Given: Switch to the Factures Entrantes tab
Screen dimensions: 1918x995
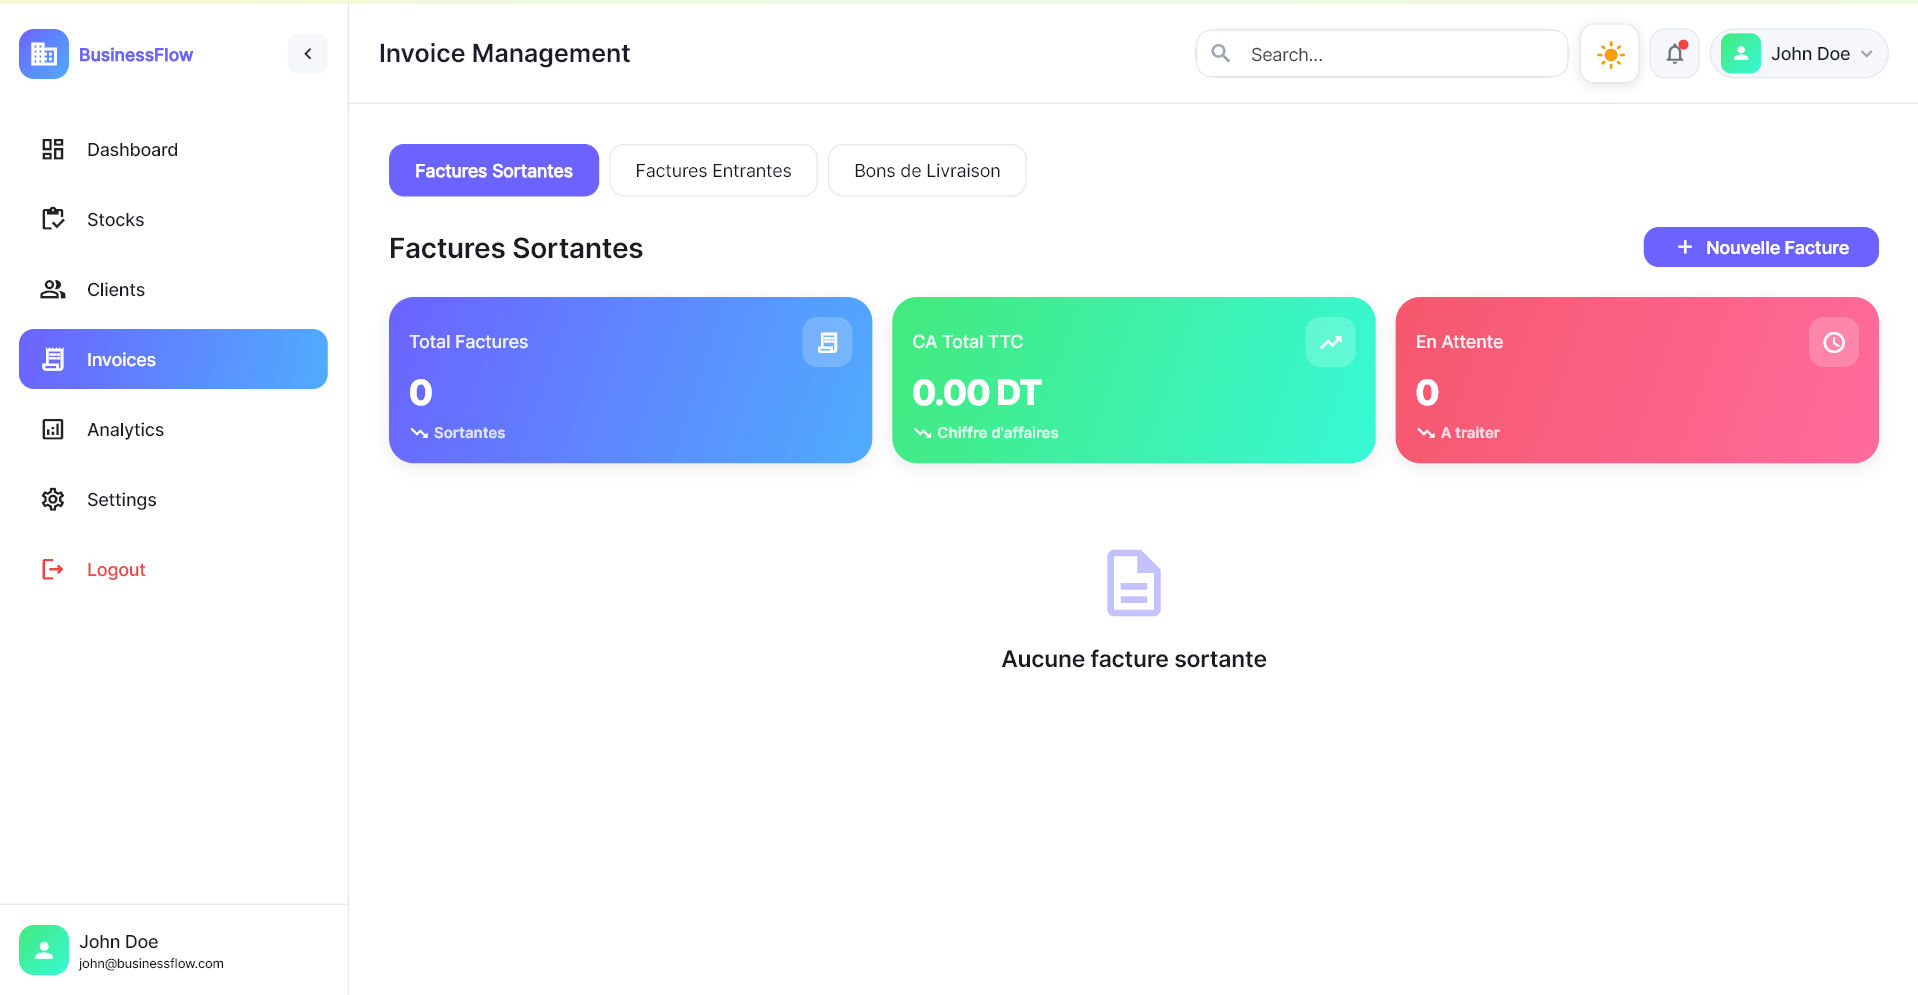Looking at the screenshot, I should (713, 170).
